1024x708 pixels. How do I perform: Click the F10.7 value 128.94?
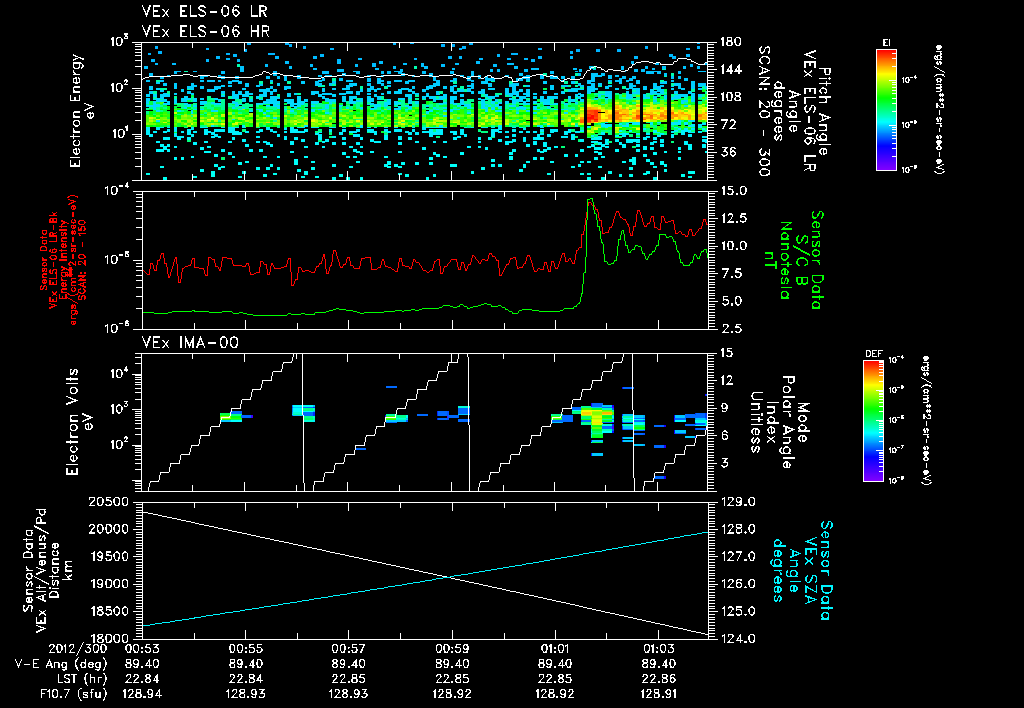(142, 694)
